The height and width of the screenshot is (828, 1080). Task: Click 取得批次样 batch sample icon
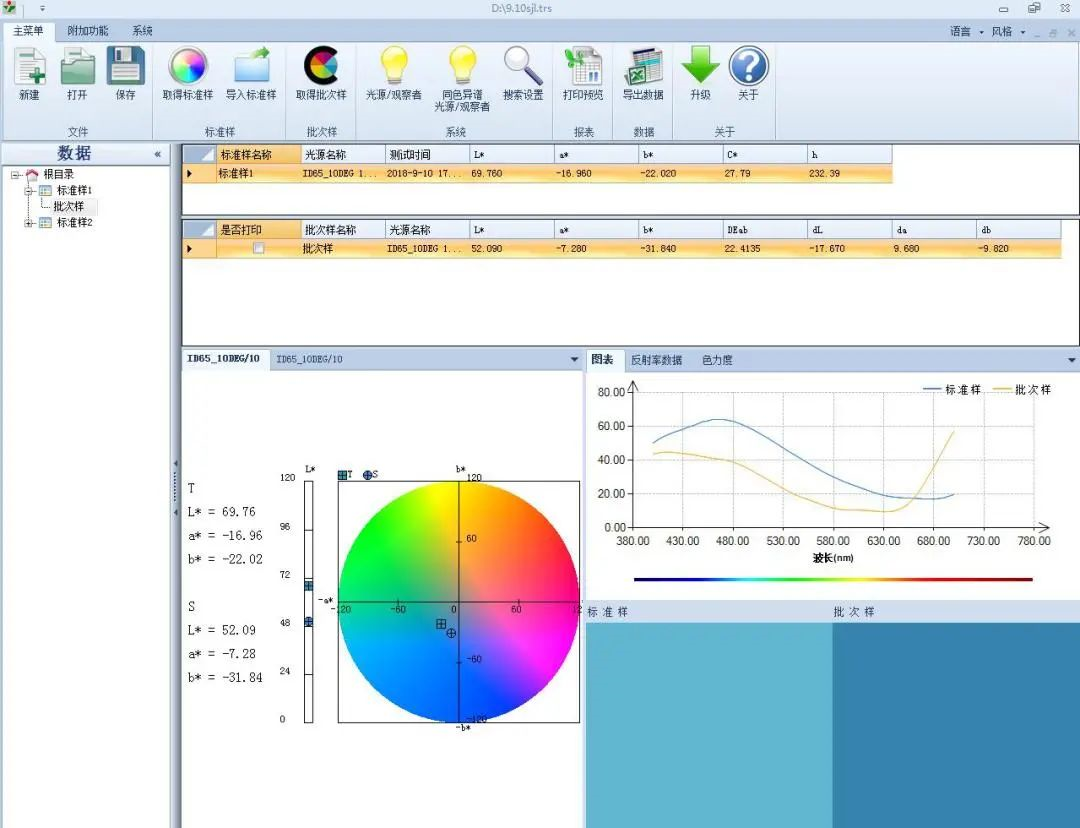pos(321,68)
